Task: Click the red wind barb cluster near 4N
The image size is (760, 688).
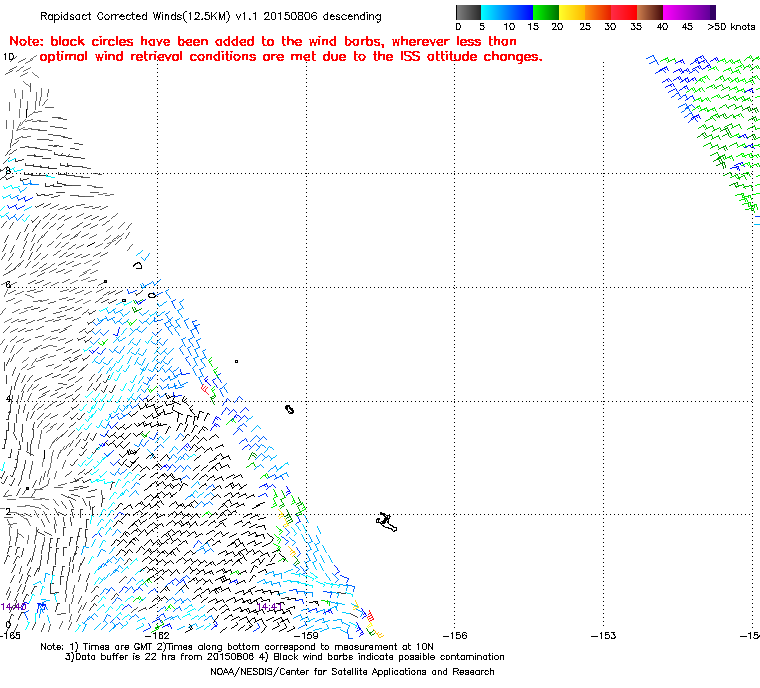Action: (x=206, y=389)
